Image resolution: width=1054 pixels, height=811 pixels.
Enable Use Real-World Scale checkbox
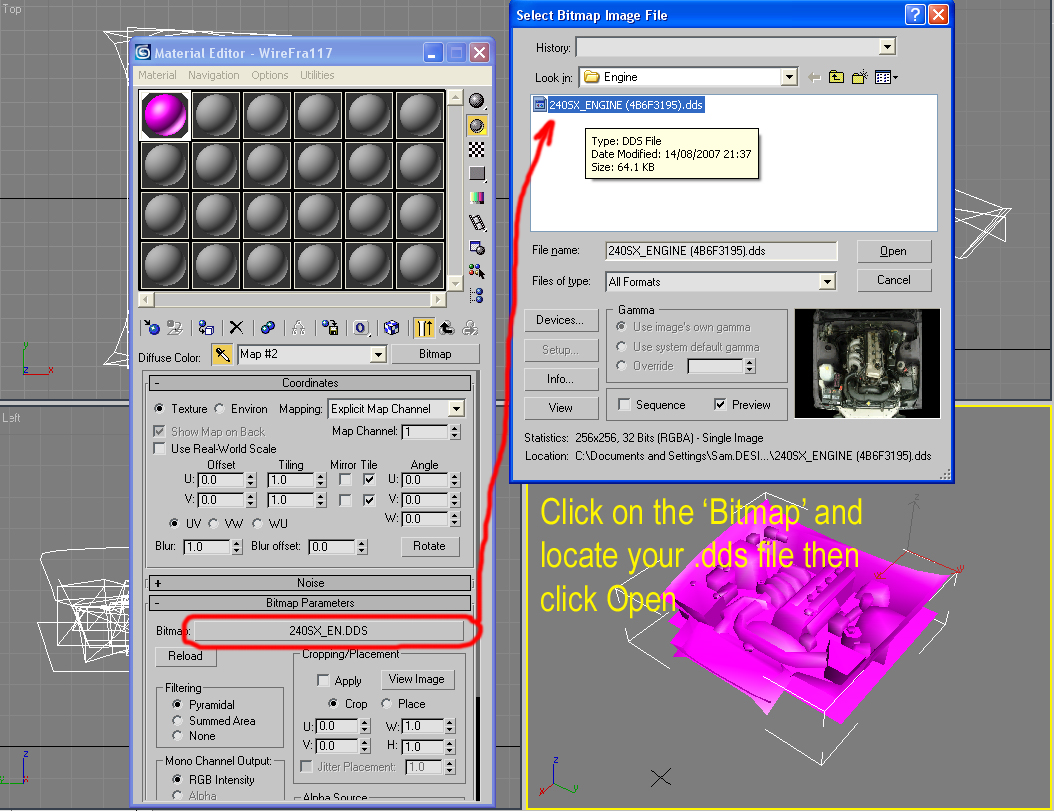tap(159, 449)
